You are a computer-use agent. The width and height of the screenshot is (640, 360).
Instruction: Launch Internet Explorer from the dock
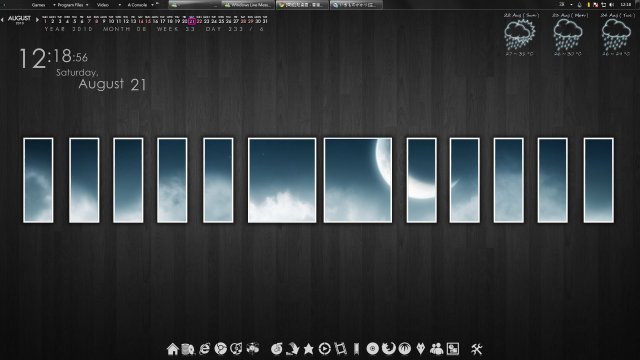pyautogui.click(x=204, y=349)
